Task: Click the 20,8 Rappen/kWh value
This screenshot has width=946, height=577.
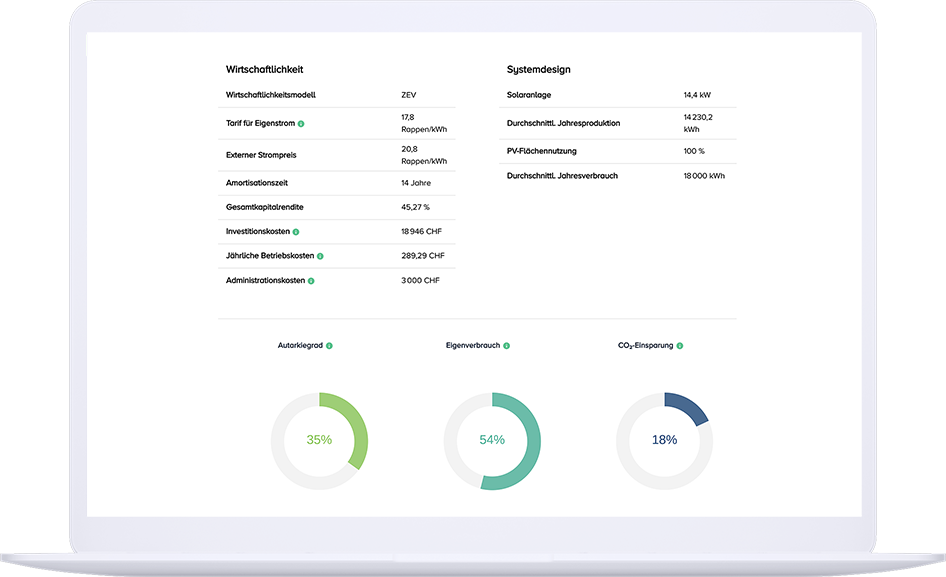Action: [x=424, y=155]
